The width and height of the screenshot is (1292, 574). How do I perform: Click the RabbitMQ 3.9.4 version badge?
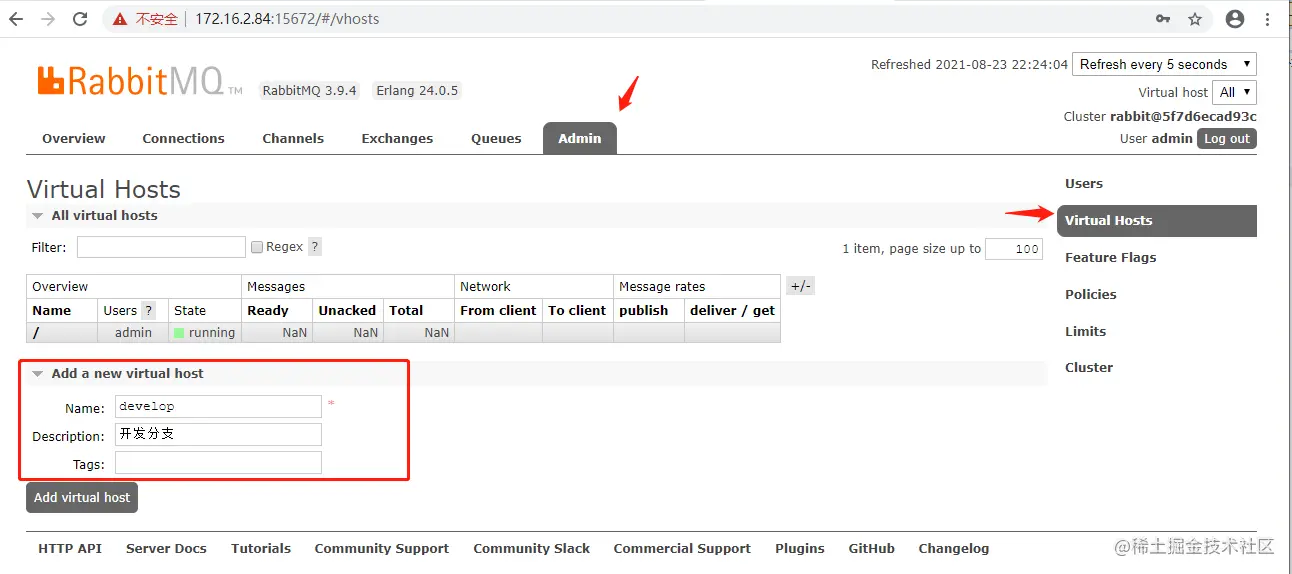pos(309,90)
